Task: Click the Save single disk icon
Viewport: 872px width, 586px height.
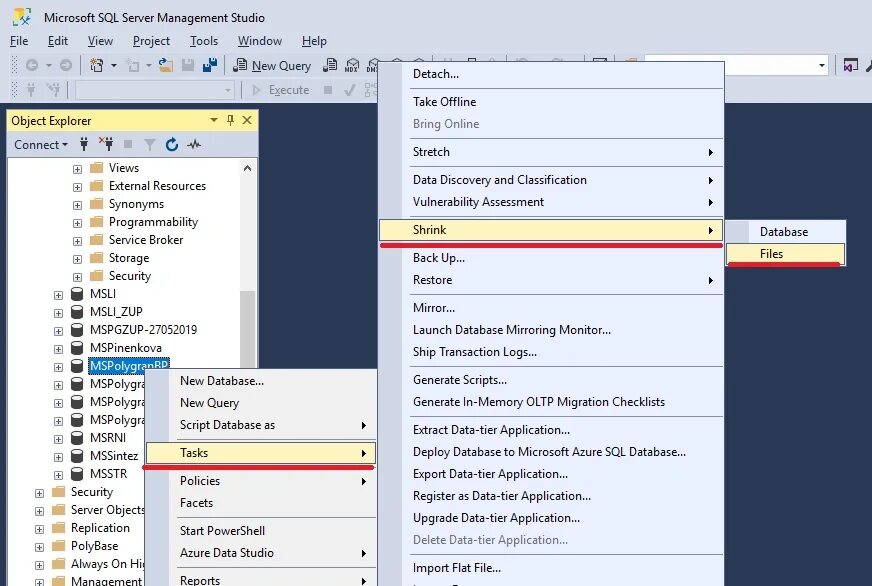Action: [x=188, y=66]
